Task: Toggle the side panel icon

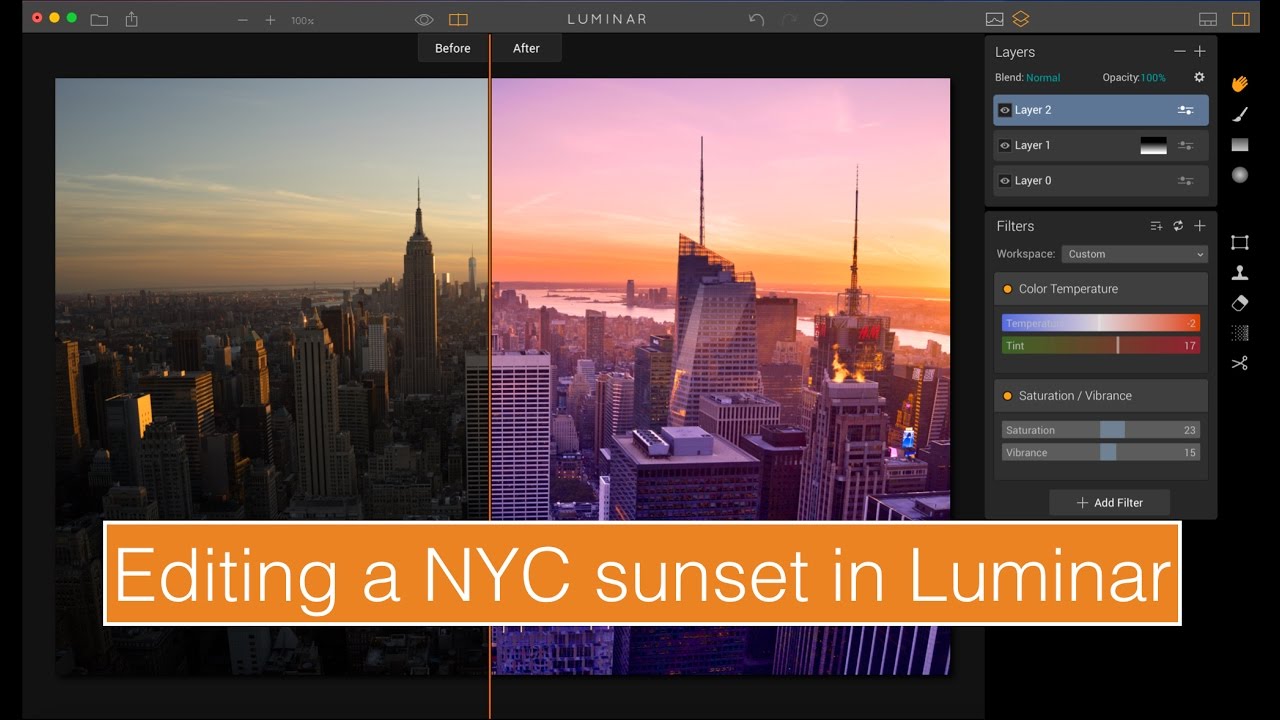Action: [1240, 19]
